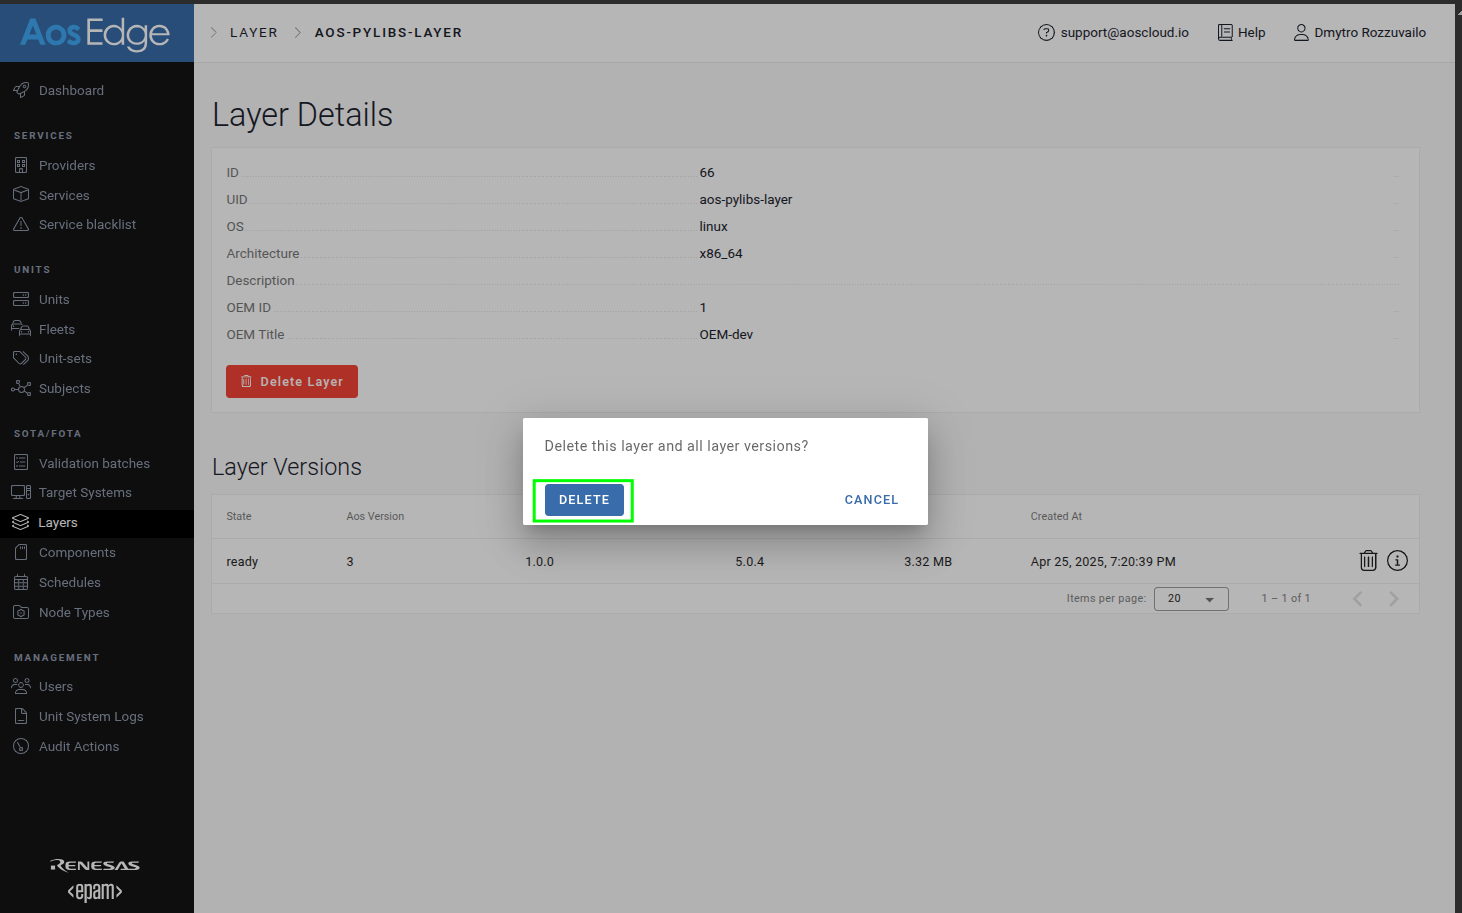1462x913 pixels.
Task: Go to next page of layer versions
Action: 1394,598
